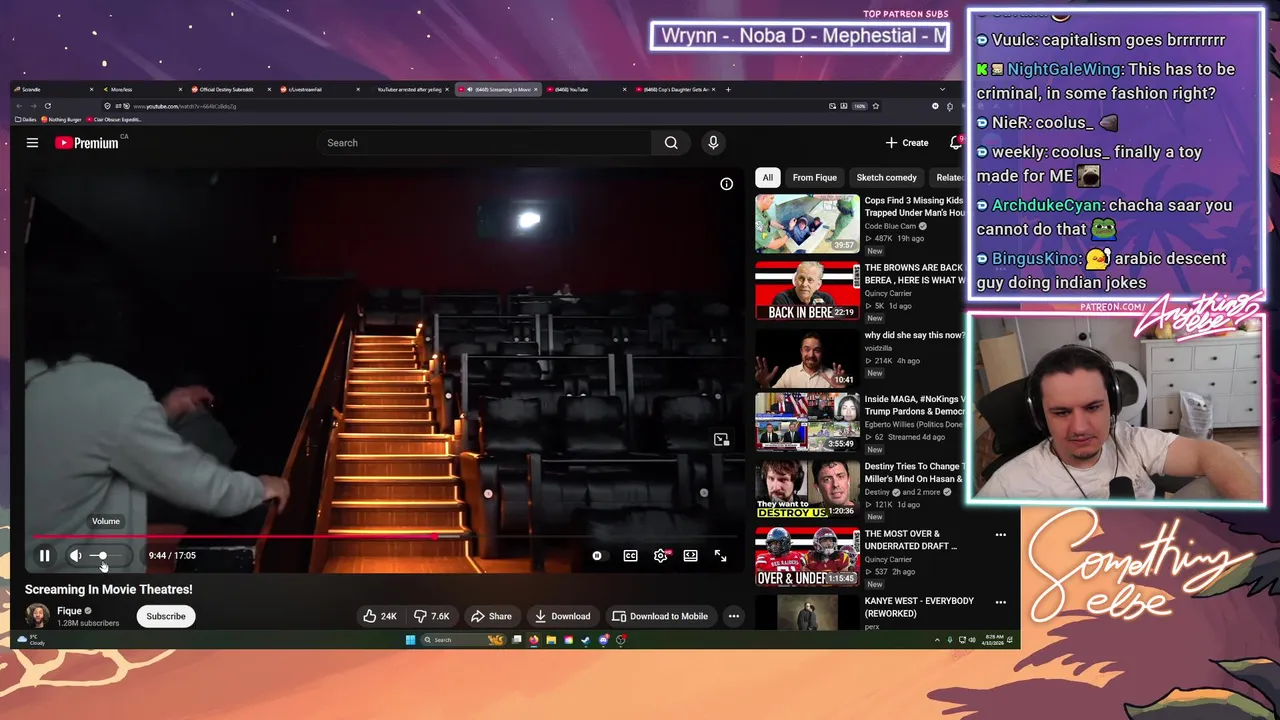Reload the page in the browser

[47, 106]
